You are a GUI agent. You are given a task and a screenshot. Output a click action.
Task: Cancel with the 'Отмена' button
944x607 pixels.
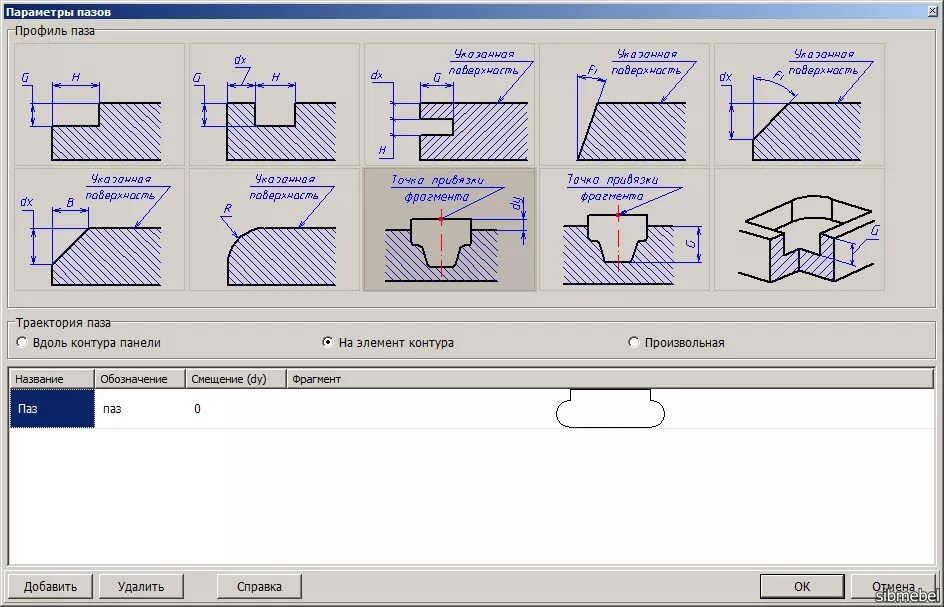[893, 587]
